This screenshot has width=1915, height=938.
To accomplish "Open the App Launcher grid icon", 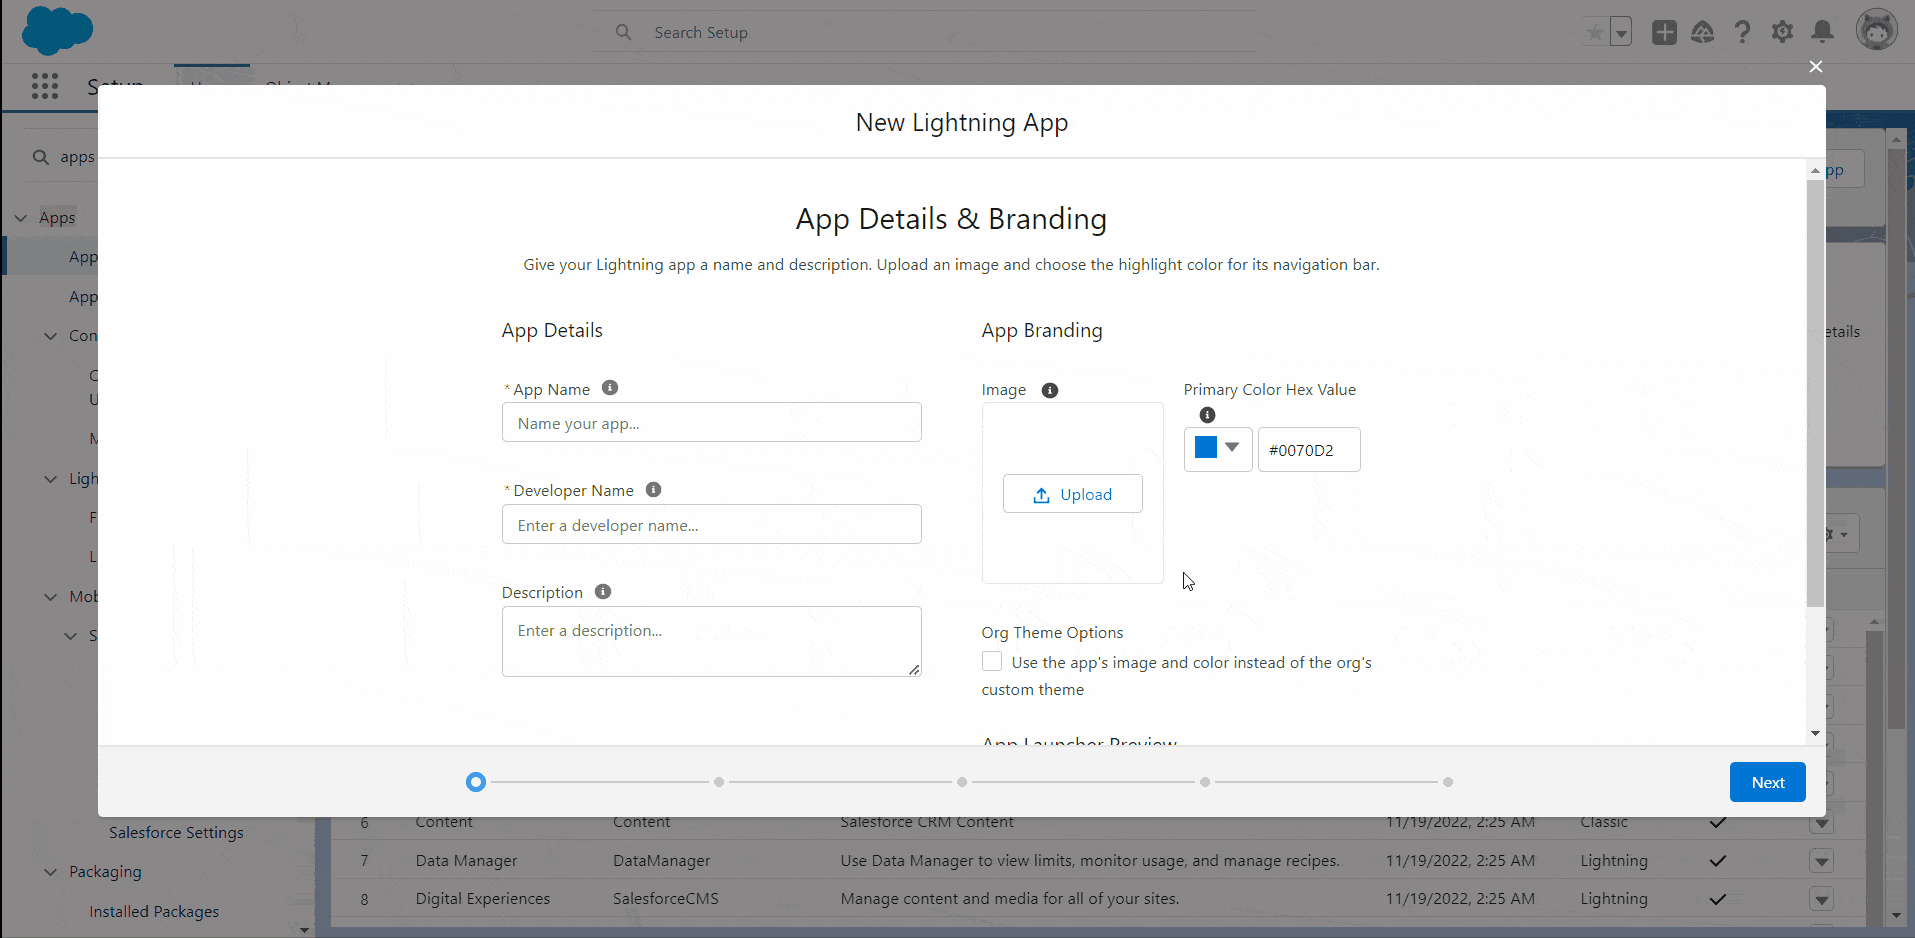I will coord(45,86).
